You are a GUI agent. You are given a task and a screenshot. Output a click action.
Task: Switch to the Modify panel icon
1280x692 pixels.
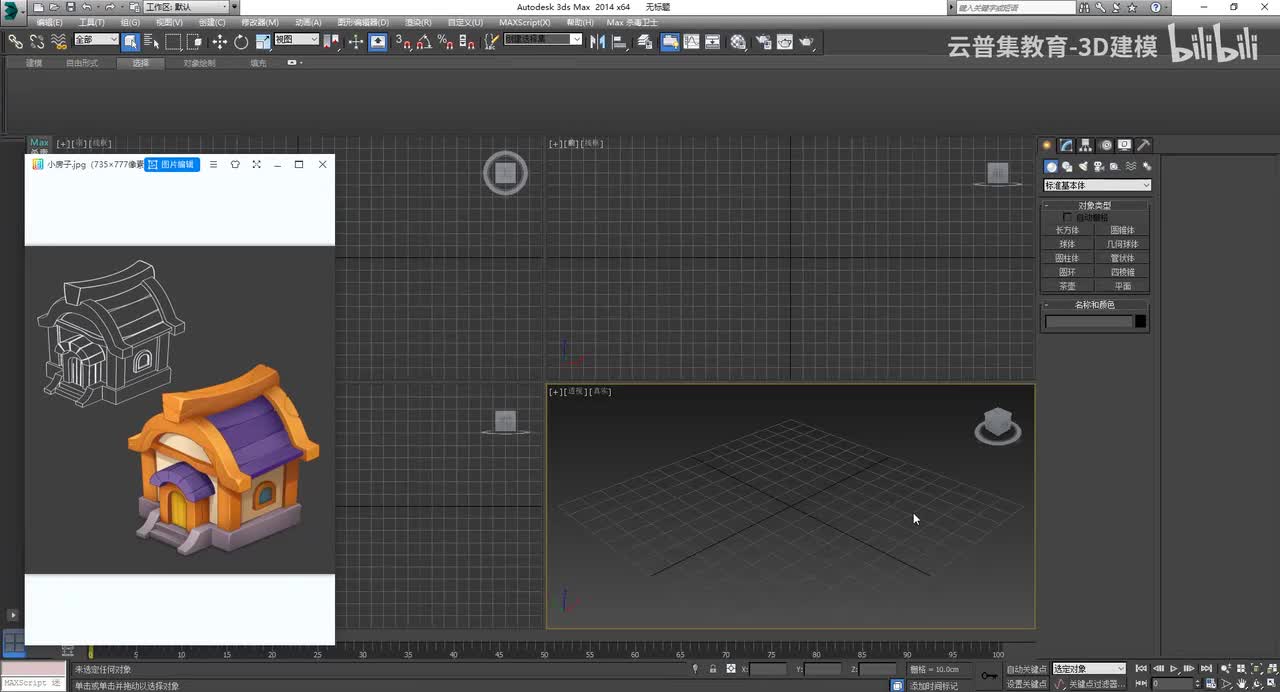point(1066,145)
